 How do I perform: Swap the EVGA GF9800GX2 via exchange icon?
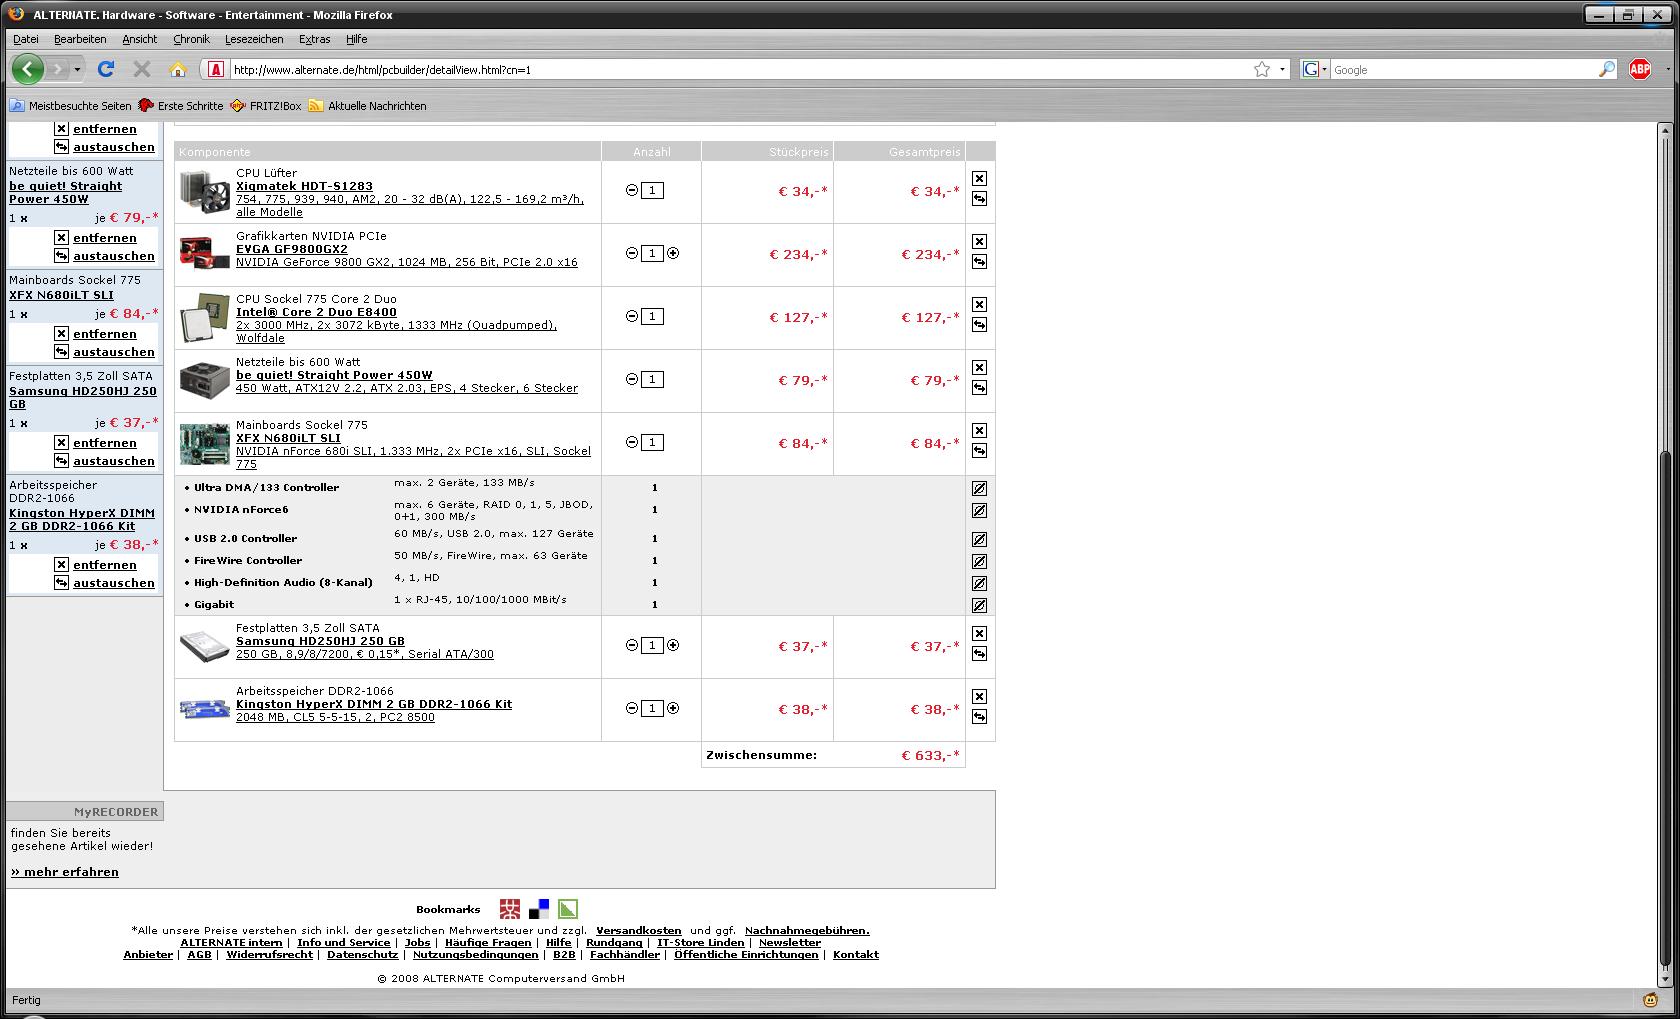tap(979, 262)
